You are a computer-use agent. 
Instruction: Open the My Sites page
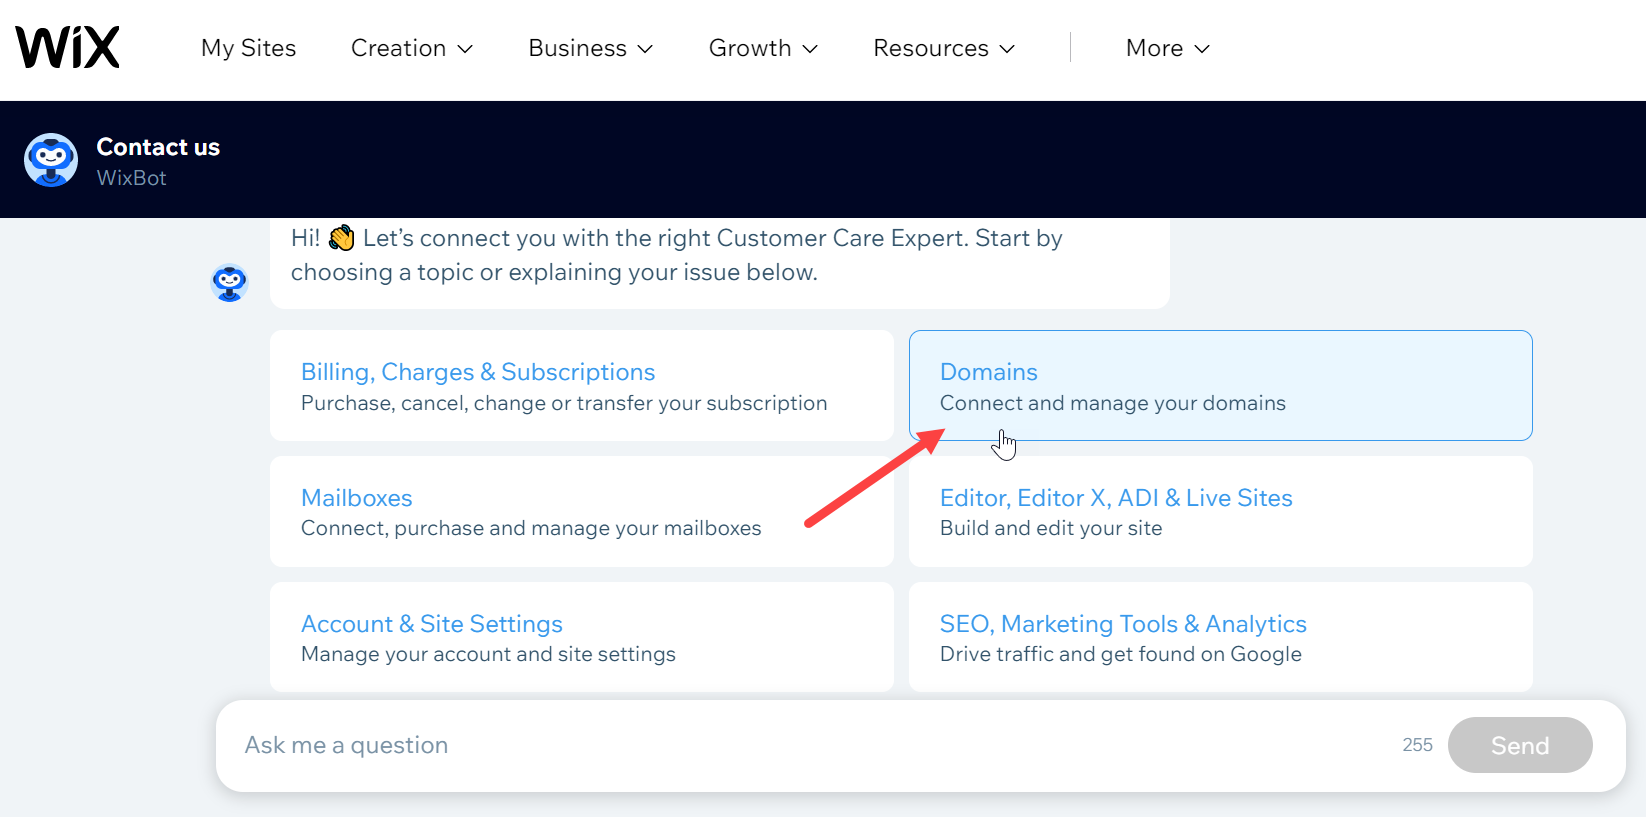coord(249,48)
